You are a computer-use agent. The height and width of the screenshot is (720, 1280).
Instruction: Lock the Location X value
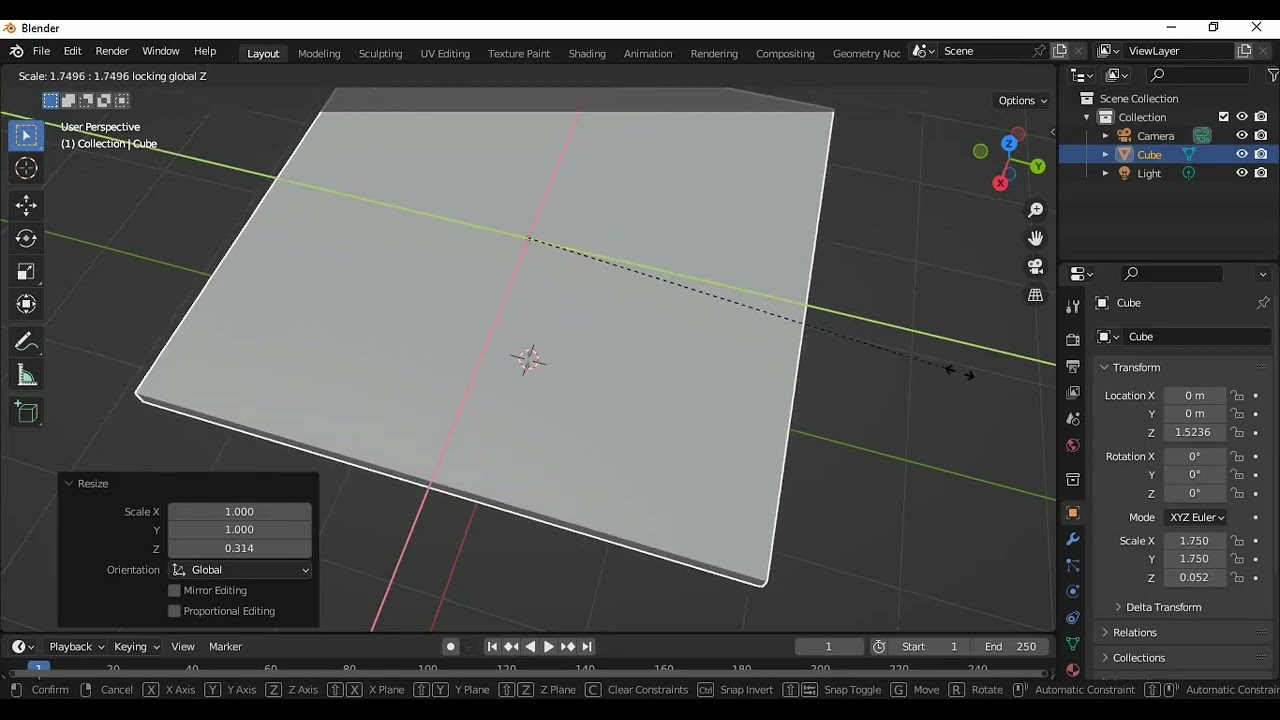(x=1238, y=395)
